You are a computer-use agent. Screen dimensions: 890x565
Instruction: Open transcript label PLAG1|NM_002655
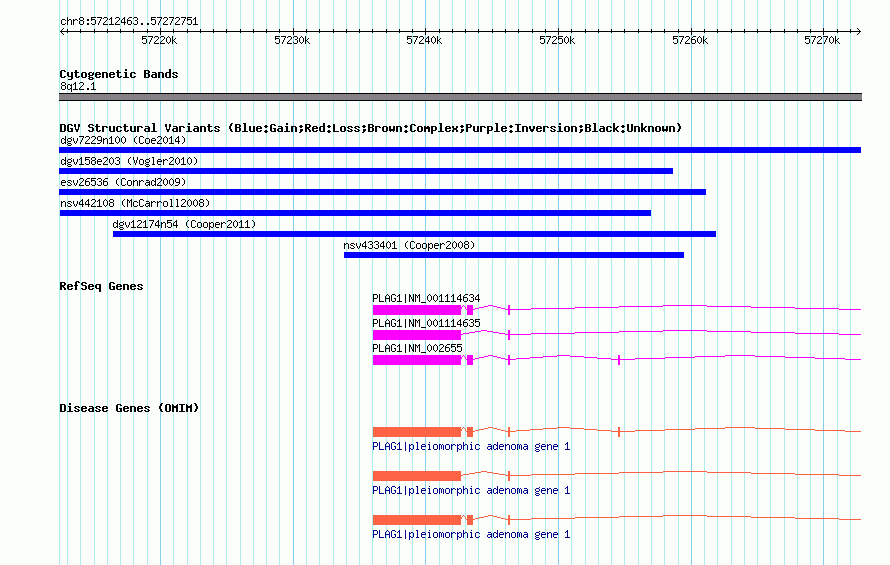coord(417,348)
